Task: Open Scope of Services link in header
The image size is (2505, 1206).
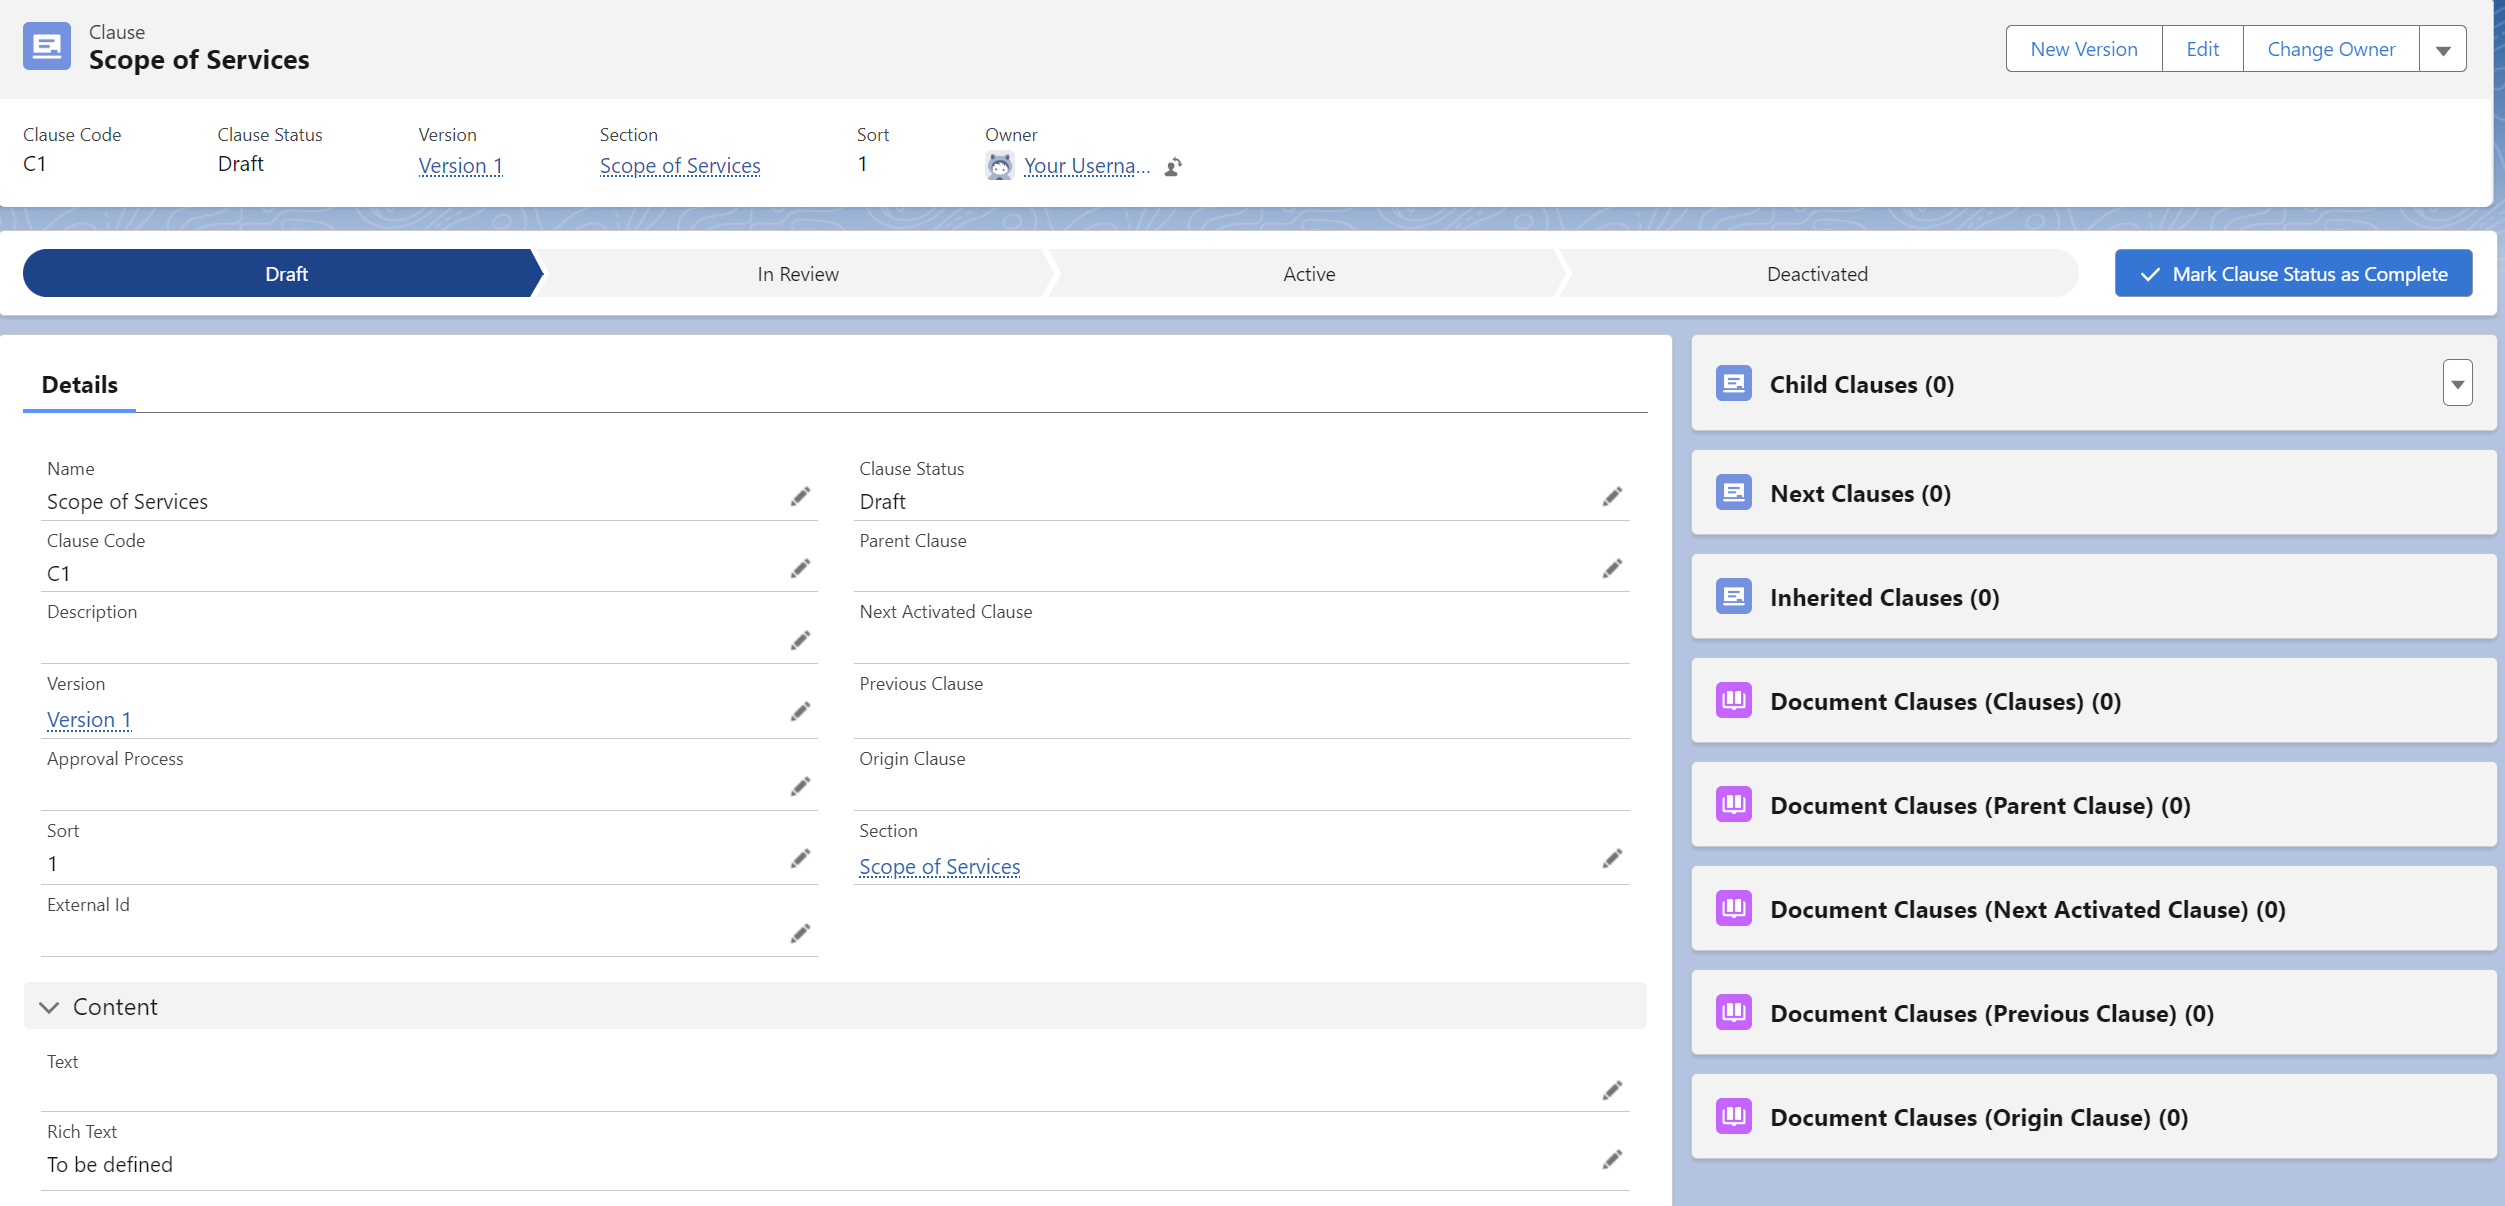Action: 680,166
